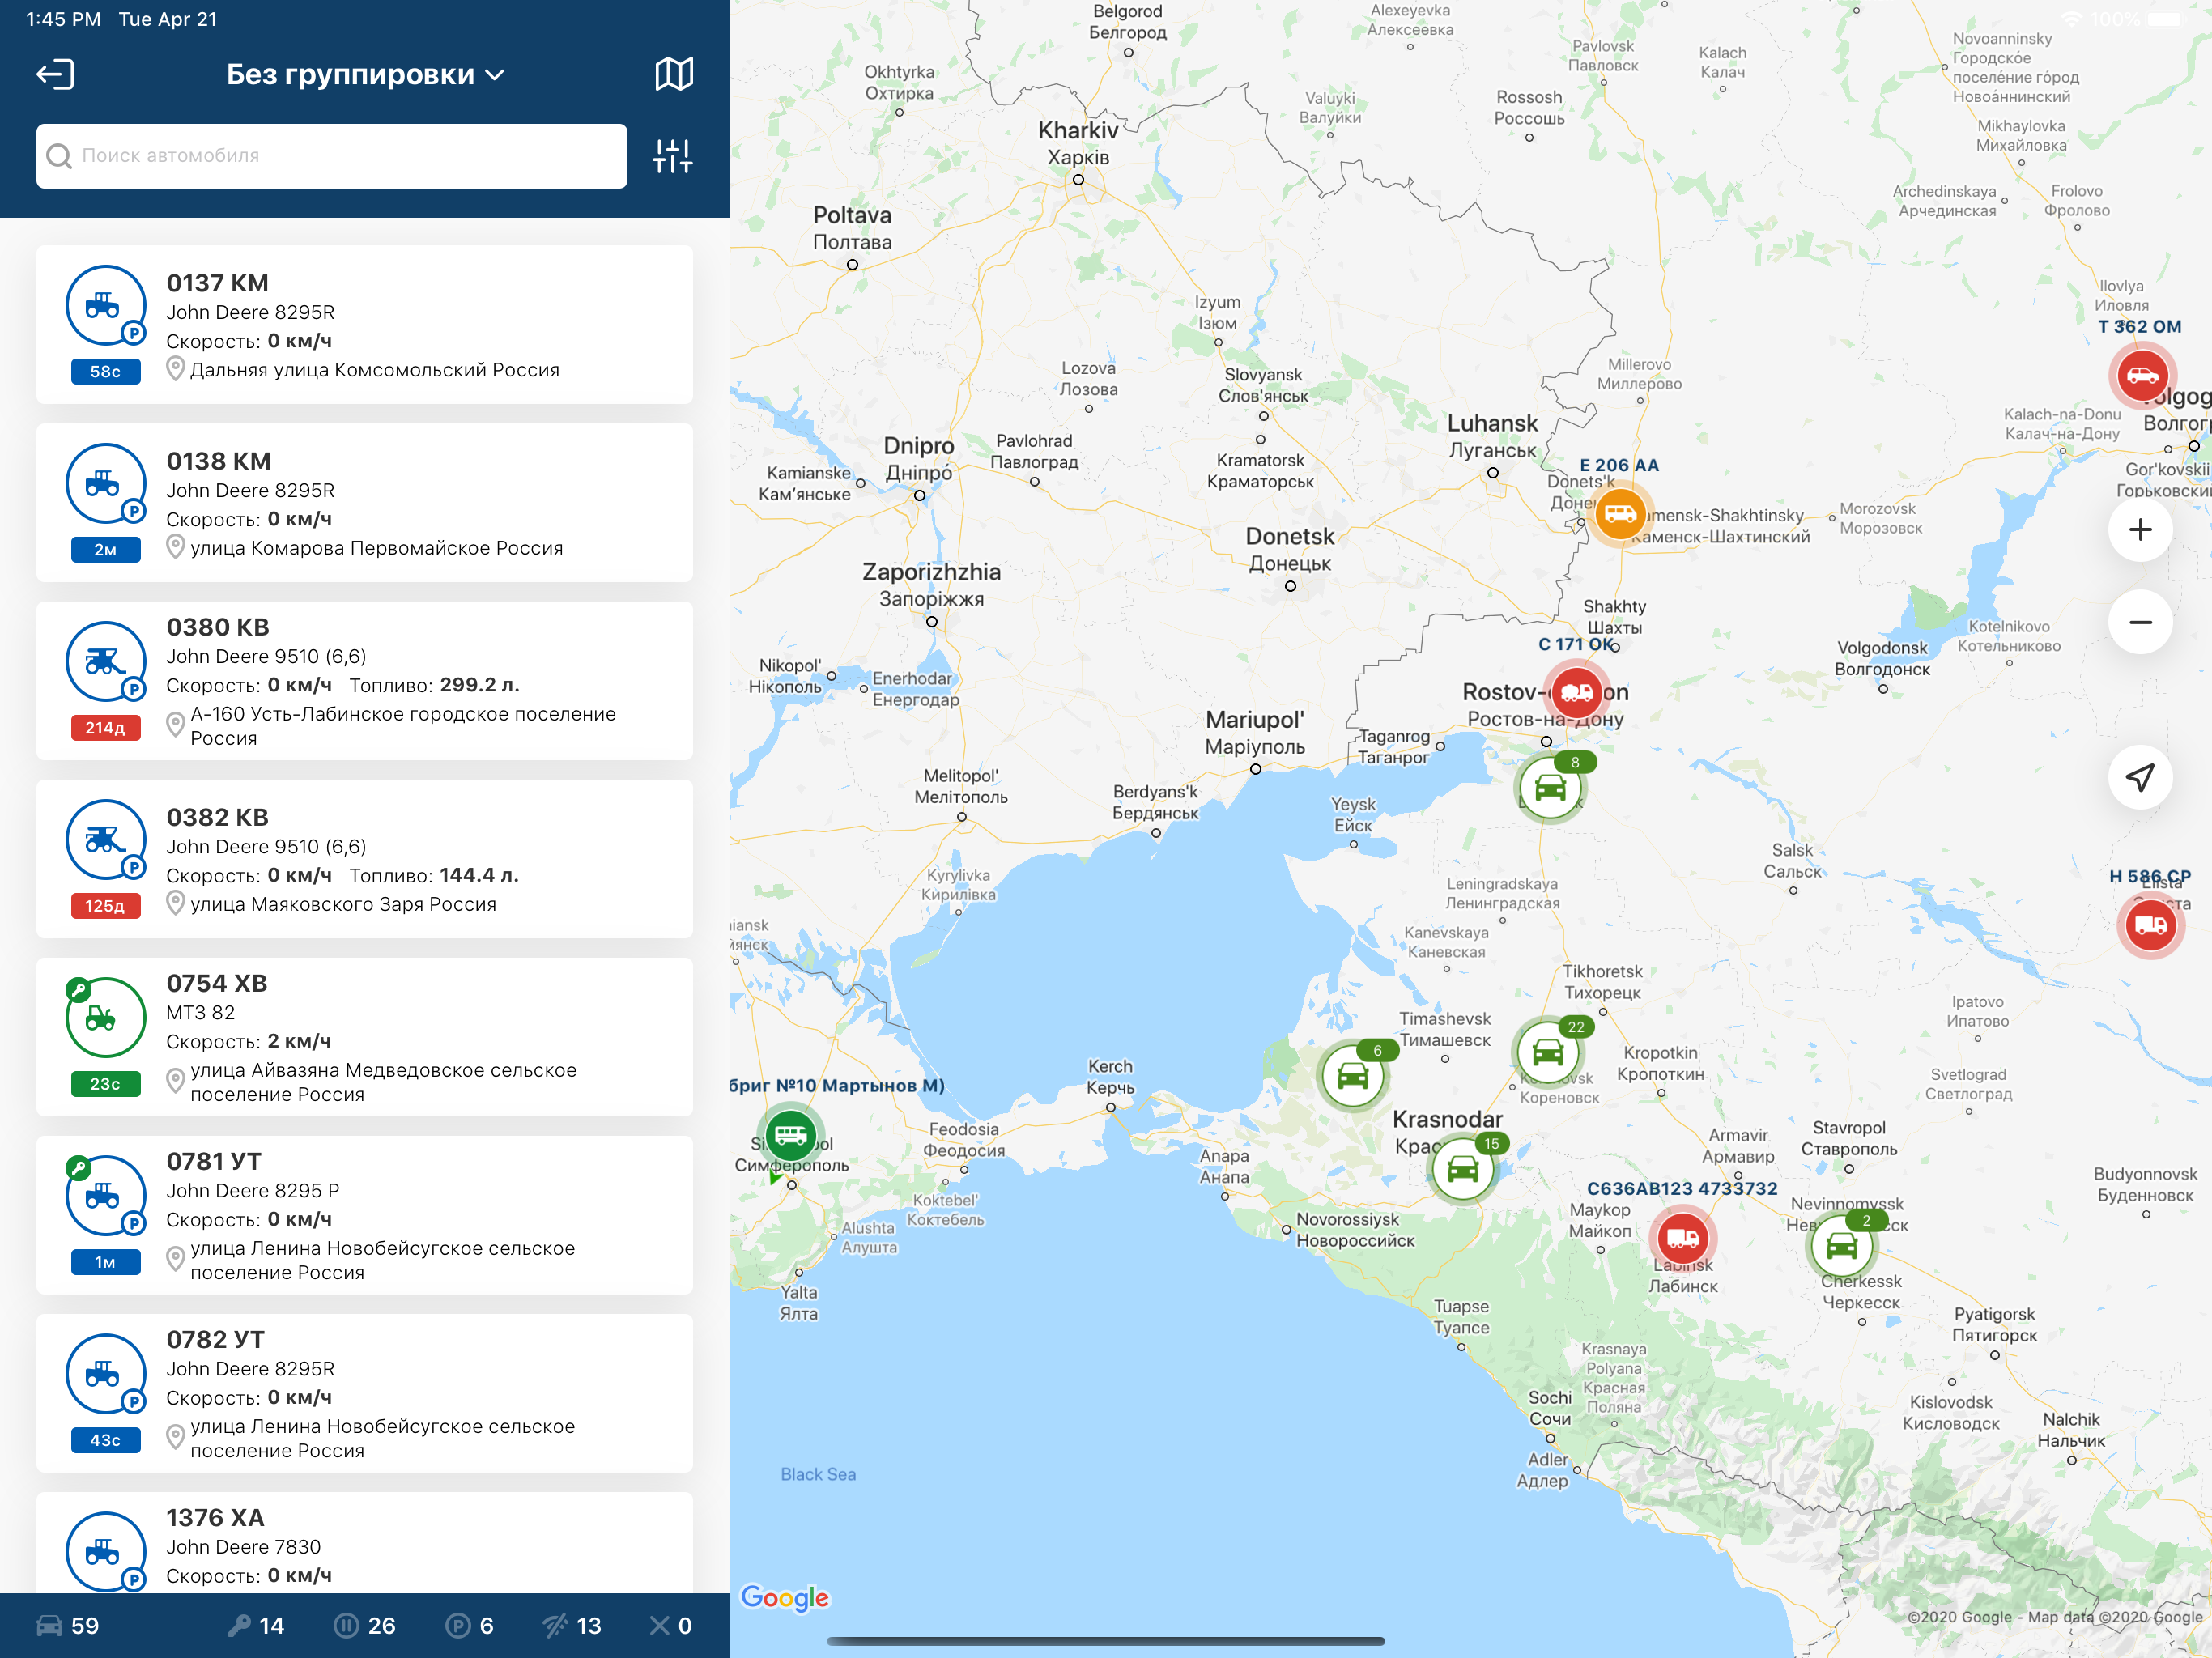Toggle the map view icon in header
Screen dimensions: 2212x1658
(674, 74)
